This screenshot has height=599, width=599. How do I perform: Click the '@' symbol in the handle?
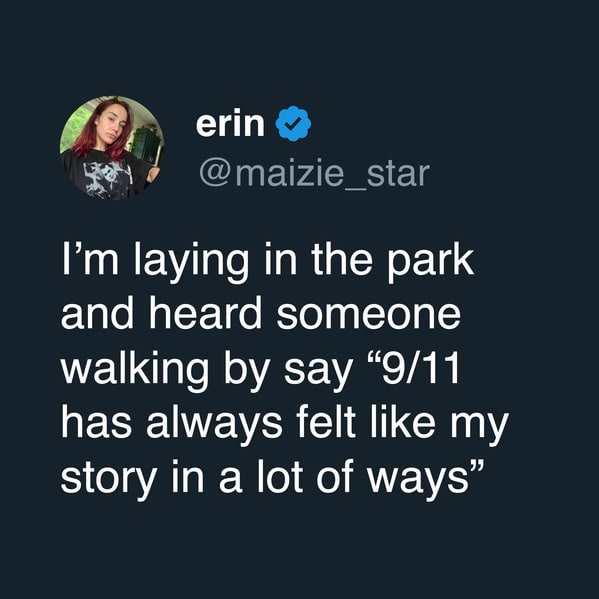click(x=215, y=175)
